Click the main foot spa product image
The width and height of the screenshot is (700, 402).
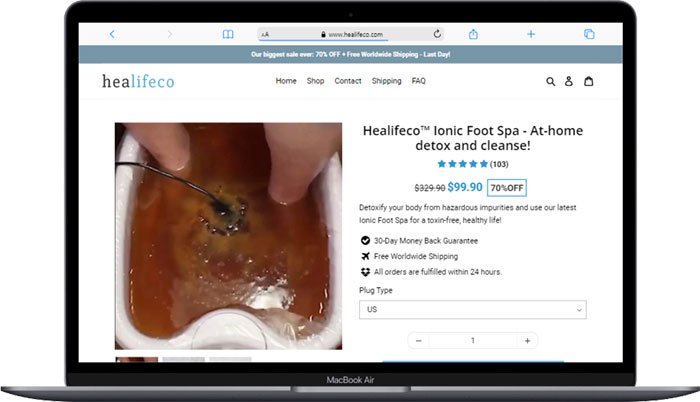[x=229, y=236]
